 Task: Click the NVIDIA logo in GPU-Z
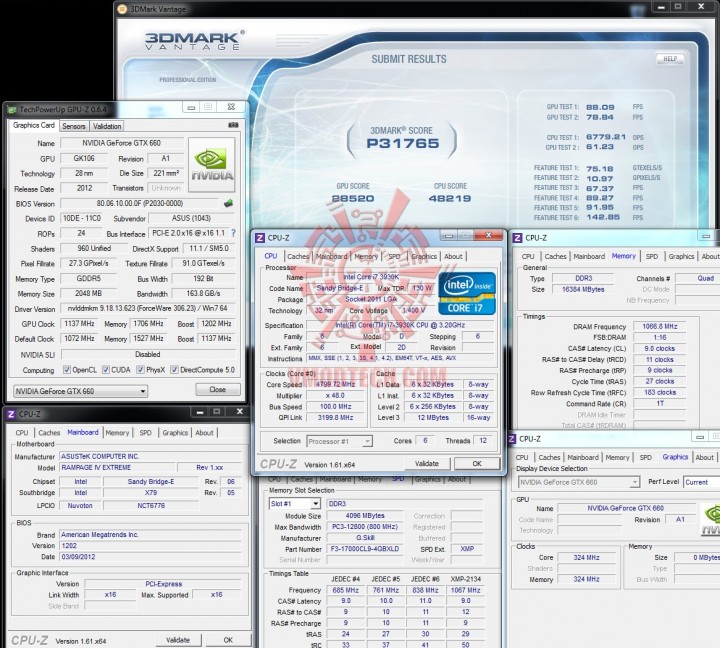[212, 165]
